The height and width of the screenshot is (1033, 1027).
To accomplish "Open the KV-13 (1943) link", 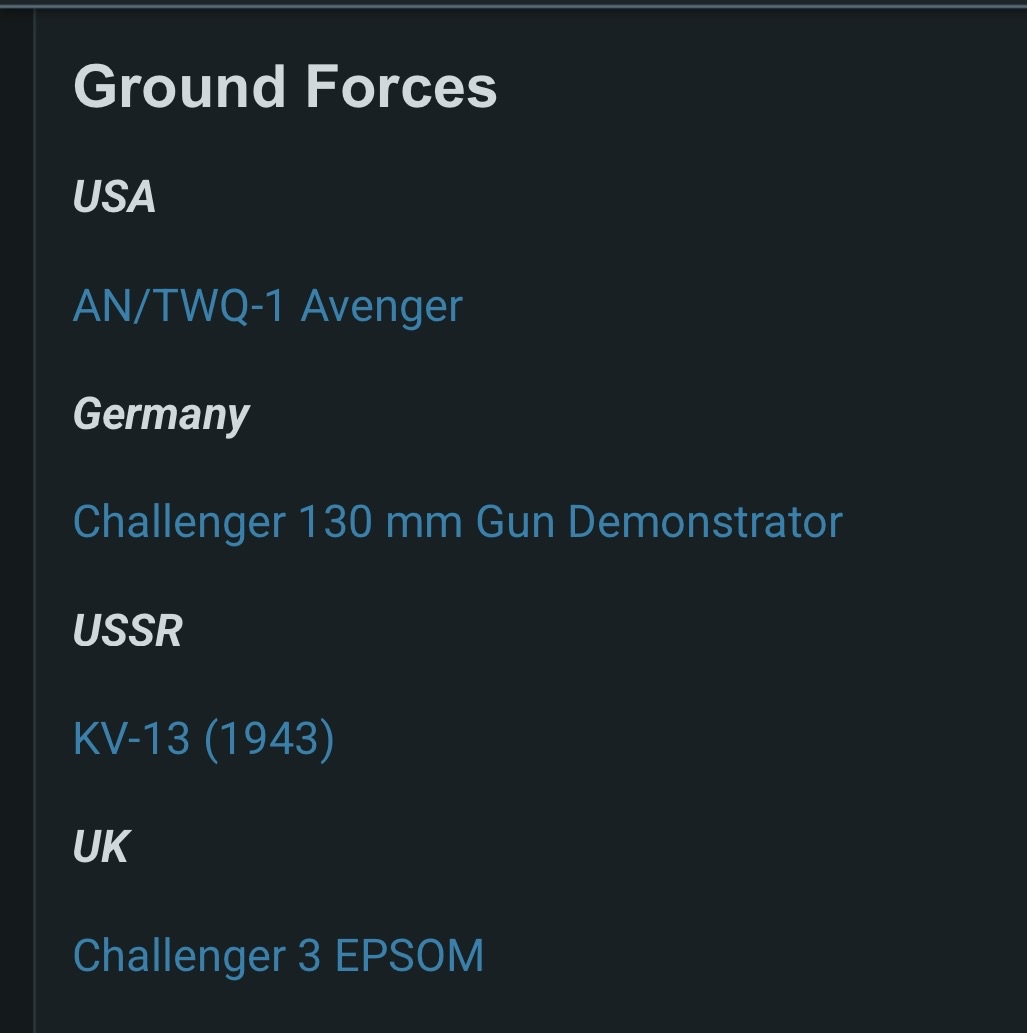I will pyautogui.click(x=203, y=739).
